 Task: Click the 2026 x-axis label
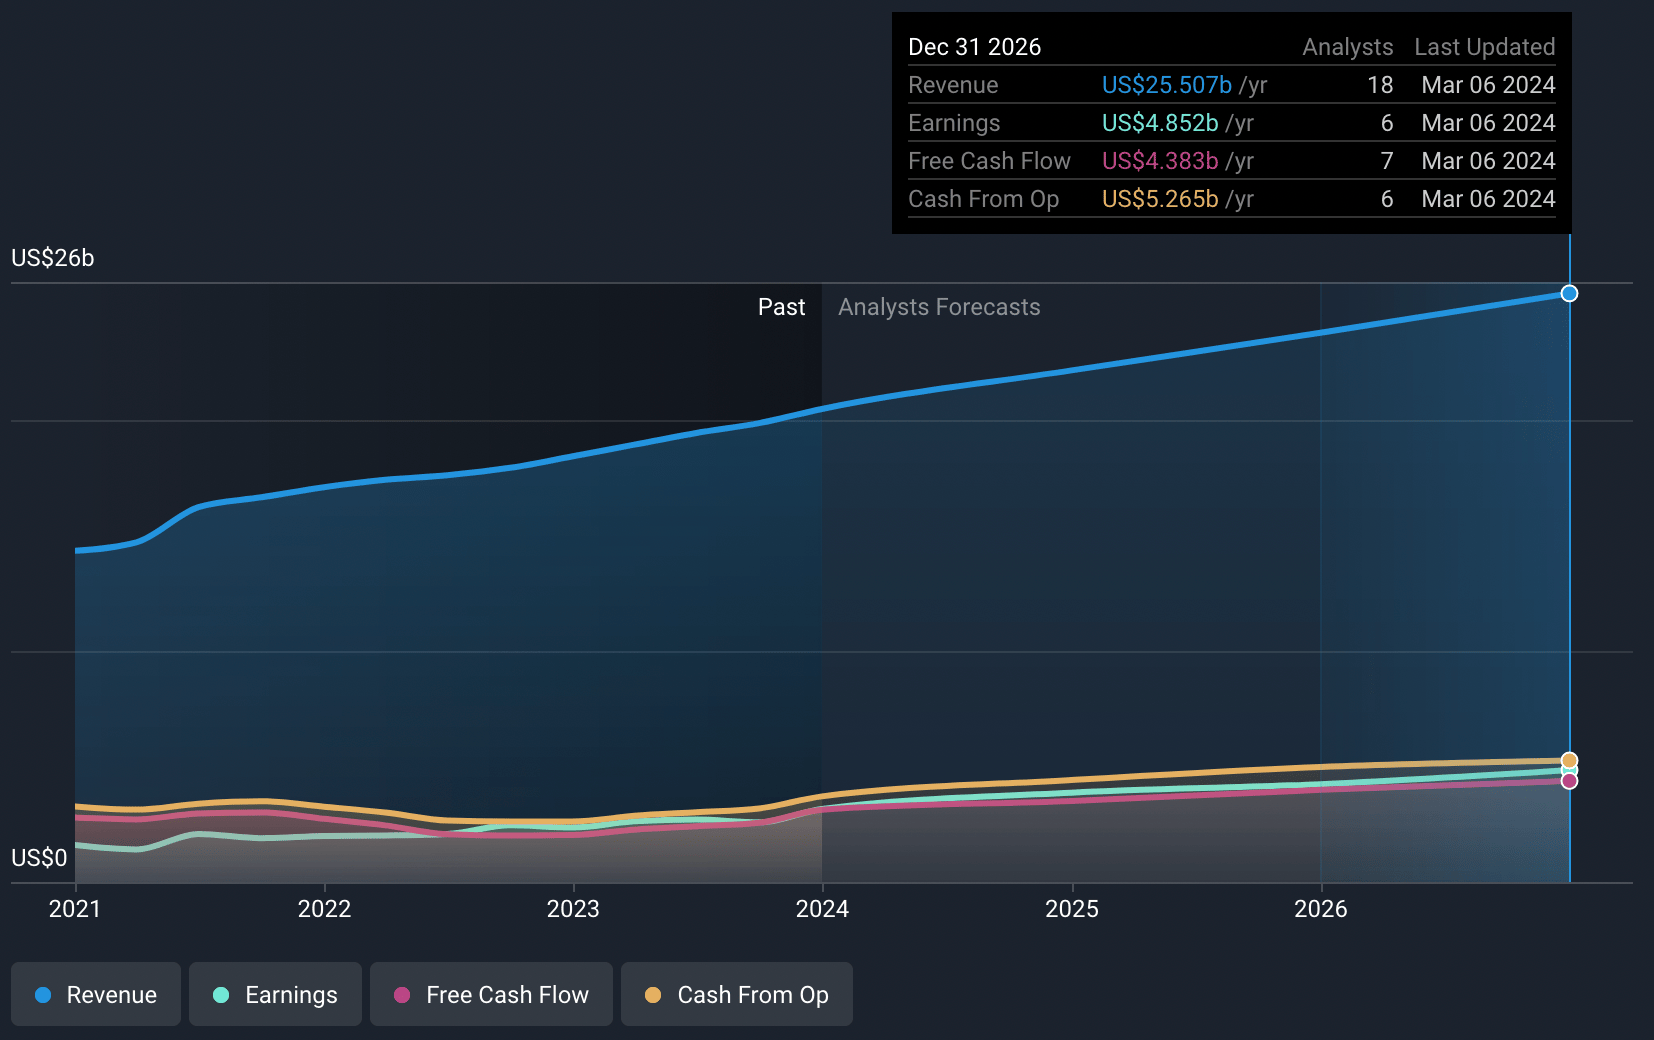(1320, 909)
